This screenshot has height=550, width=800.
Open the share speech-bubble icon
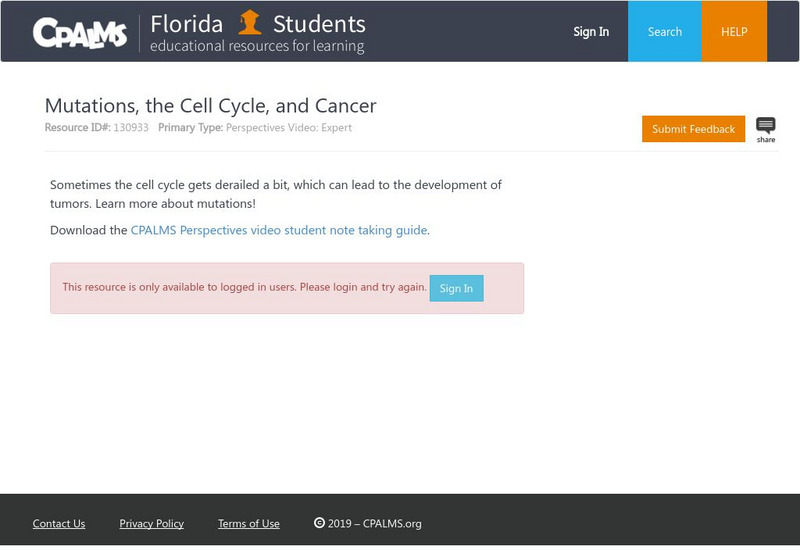point(765,128)
